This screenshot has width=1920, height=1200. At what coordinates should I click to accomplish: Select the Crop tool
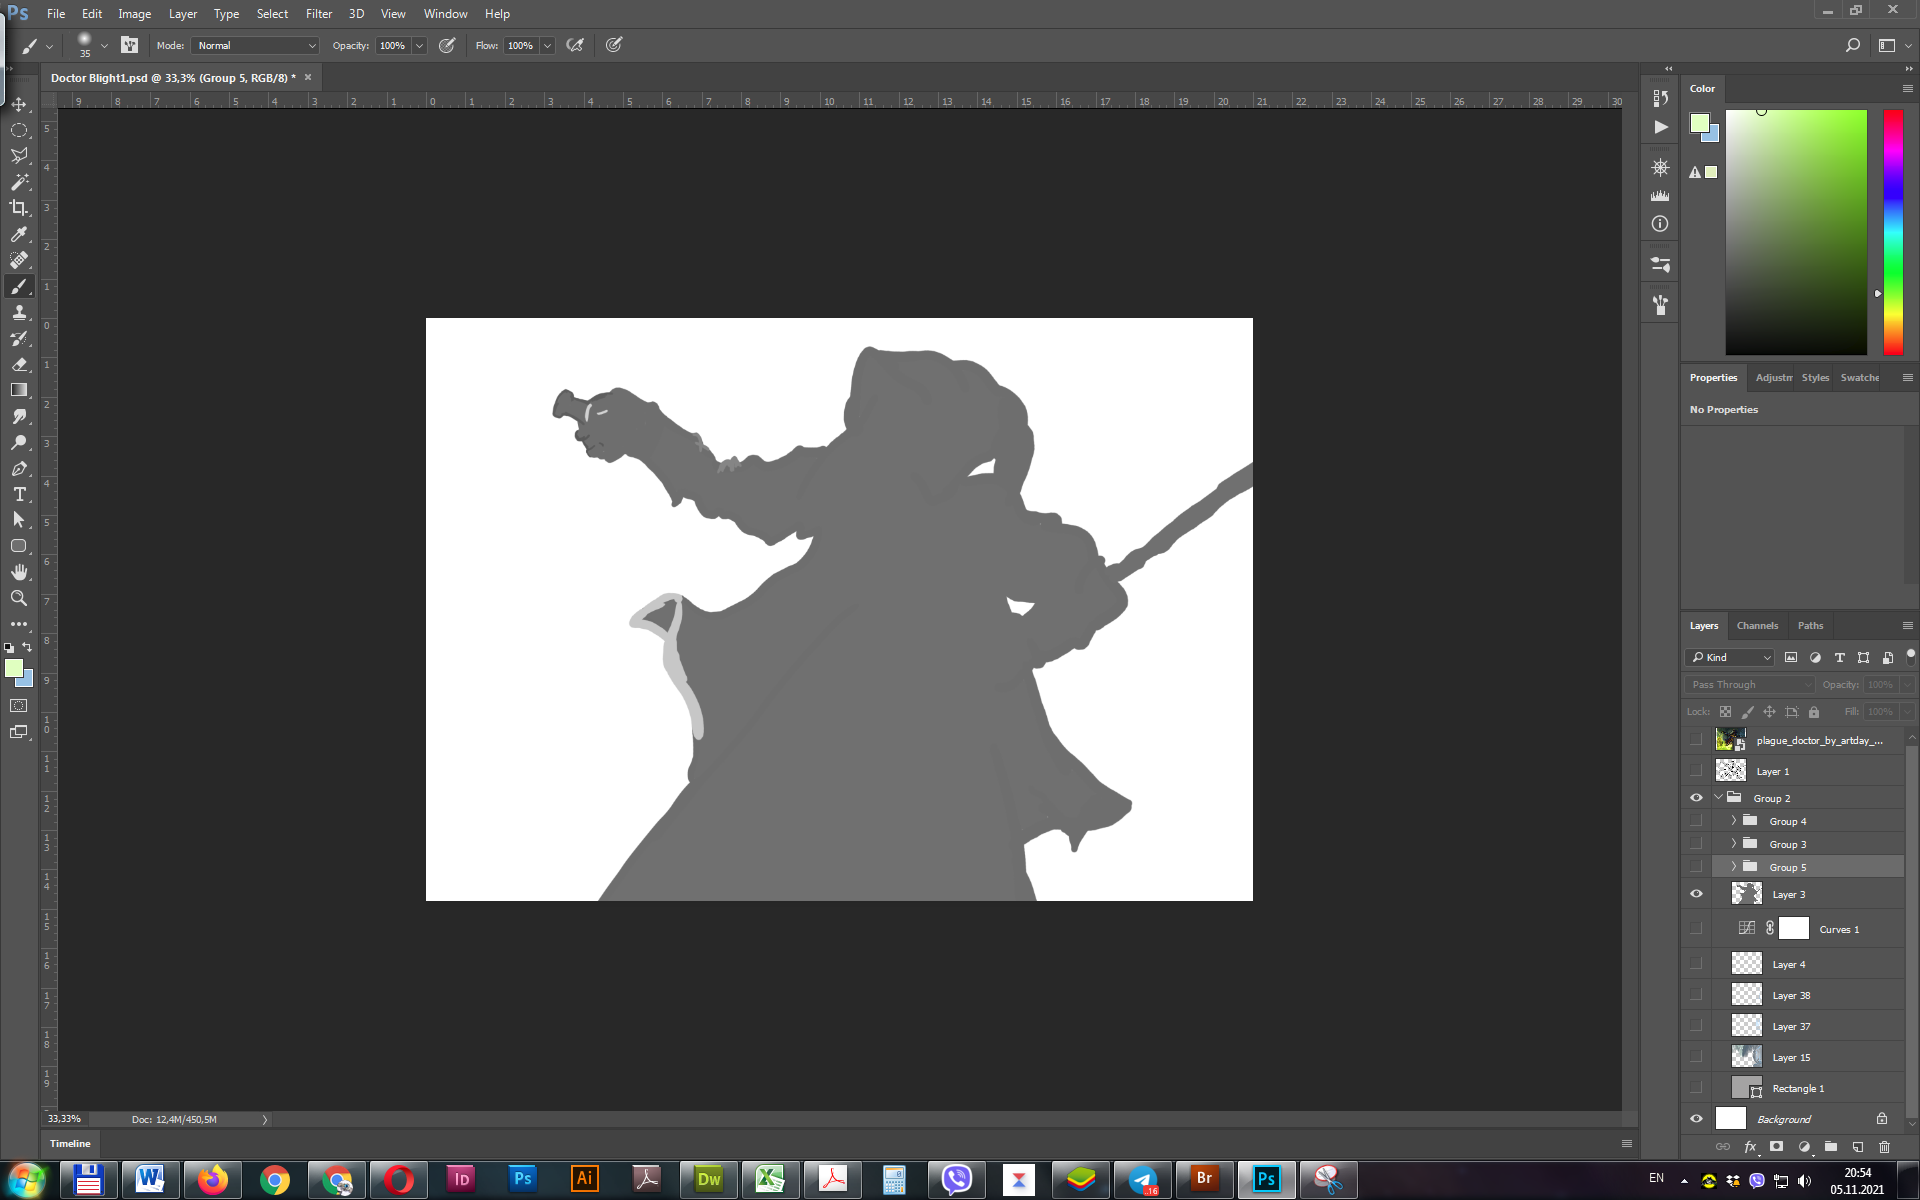[x=19, y=208]
